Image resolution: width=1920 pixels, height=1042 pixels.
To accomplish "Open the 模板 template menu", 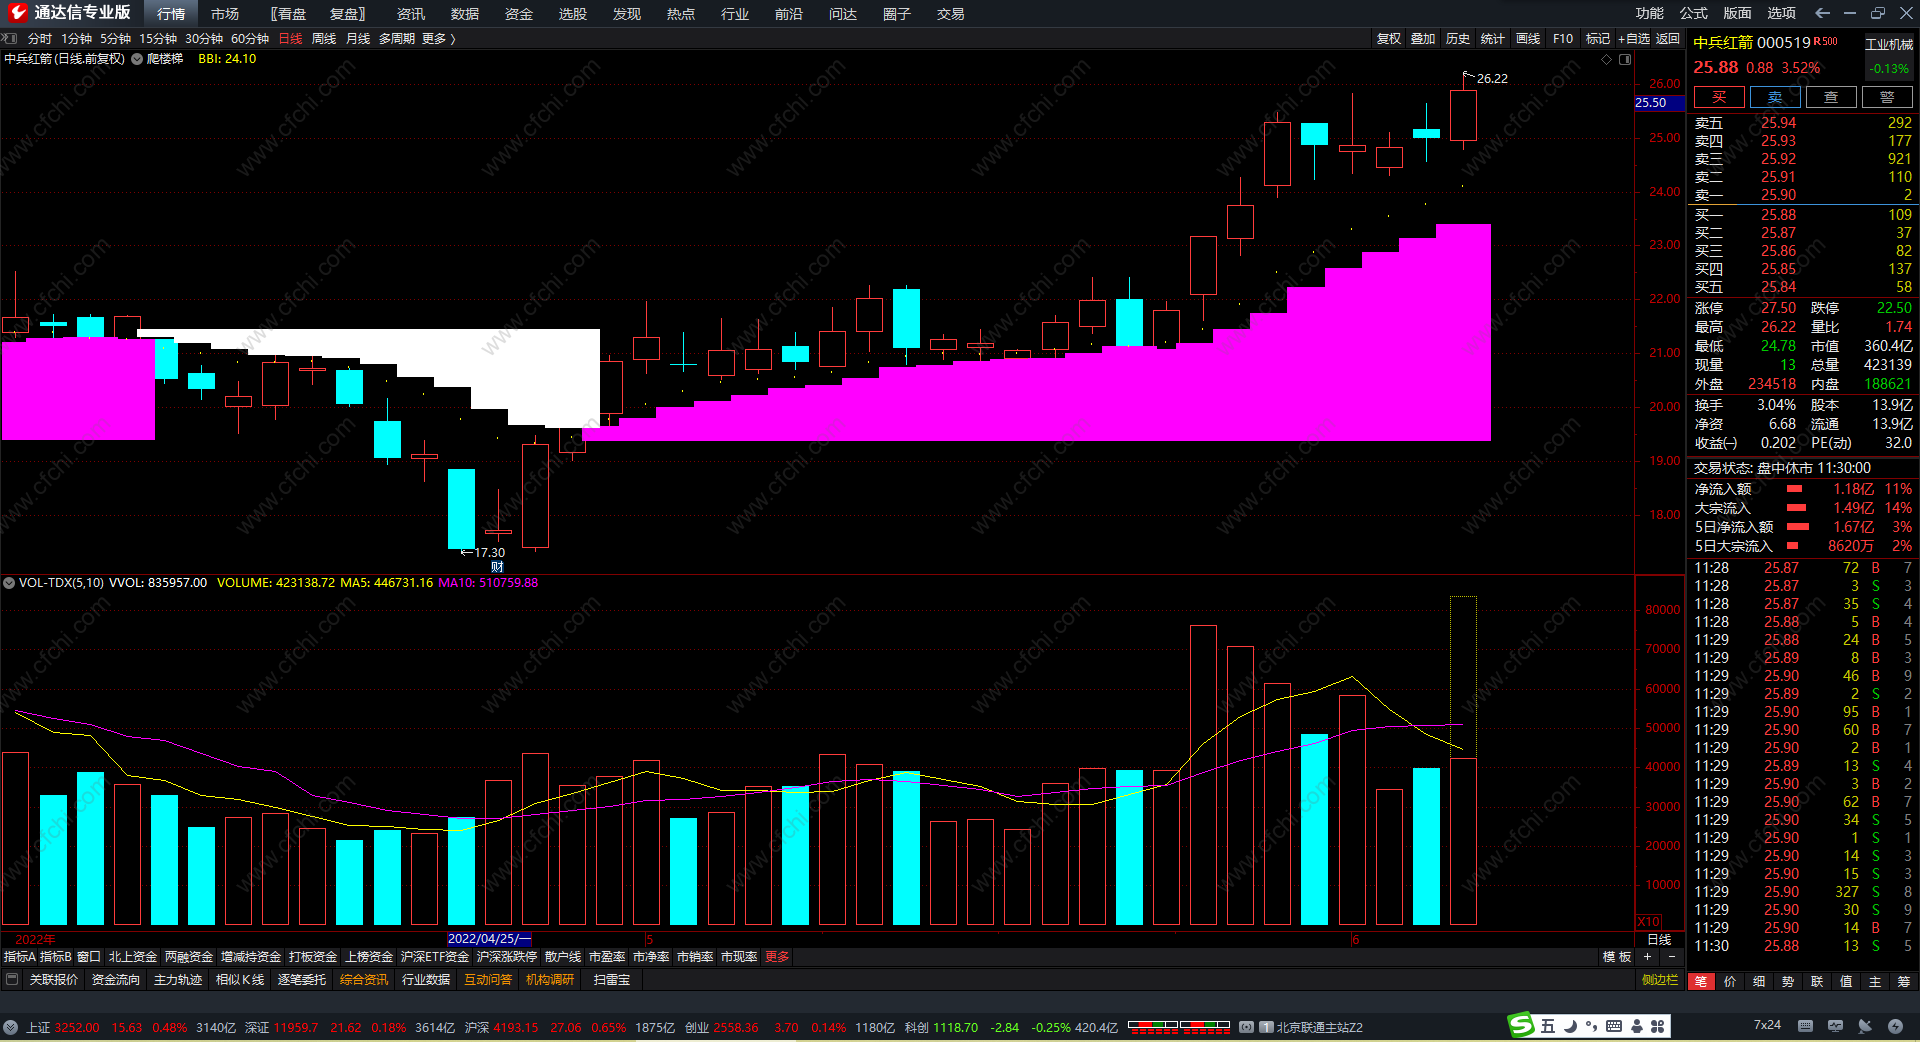I will click(1617, 957).
